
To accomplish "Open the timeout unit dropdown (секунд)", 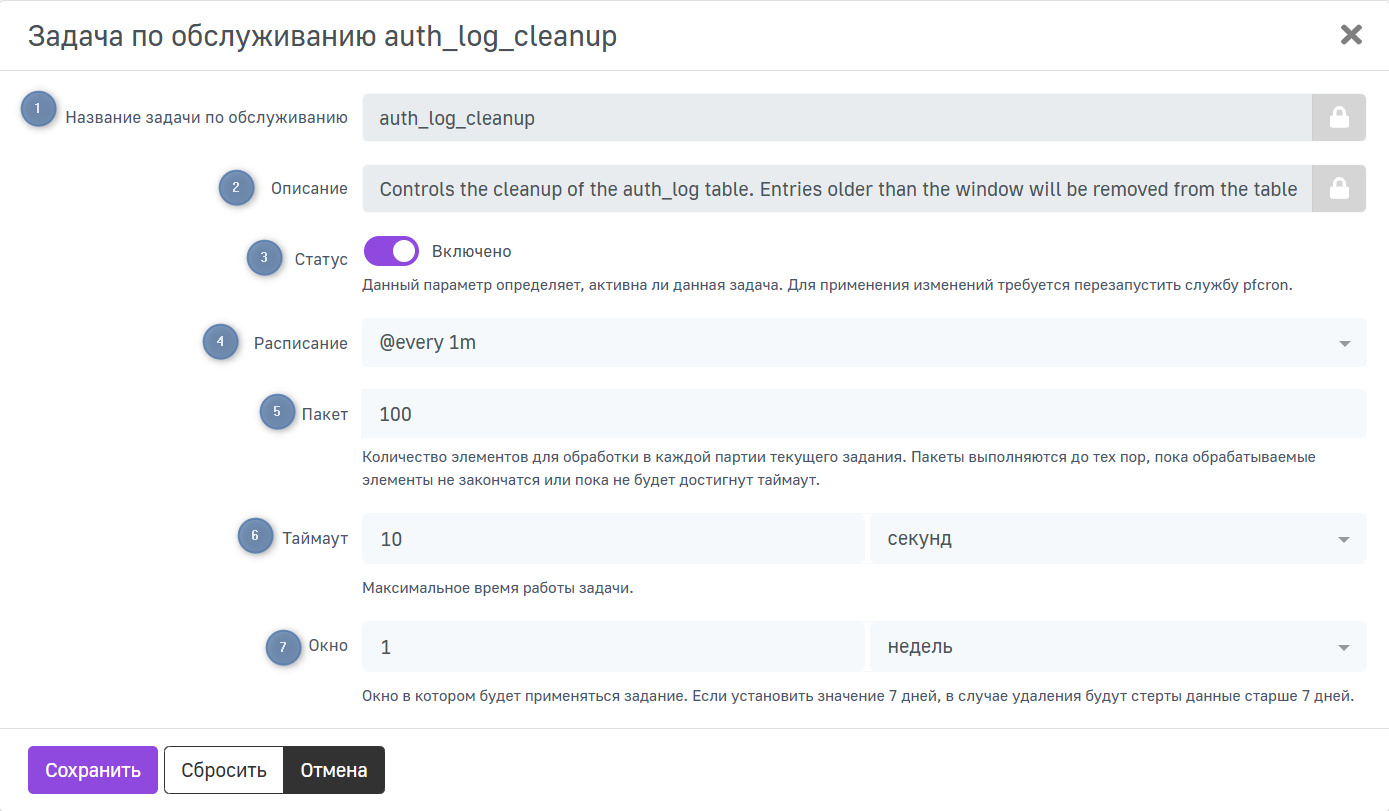I will 1117,539.
